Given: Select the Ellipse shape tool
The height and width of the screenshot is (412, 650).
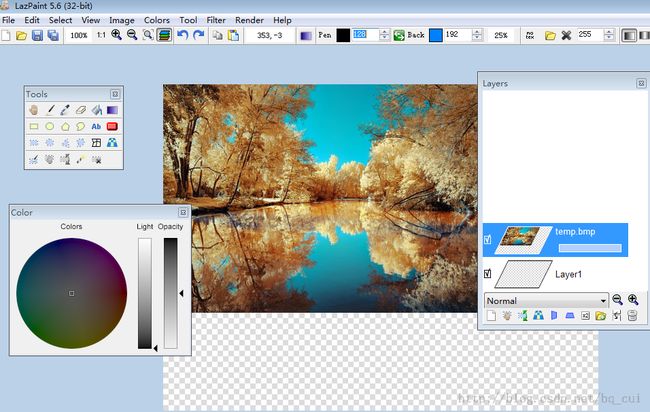Looking at the screenshot, I should [49, 126].
